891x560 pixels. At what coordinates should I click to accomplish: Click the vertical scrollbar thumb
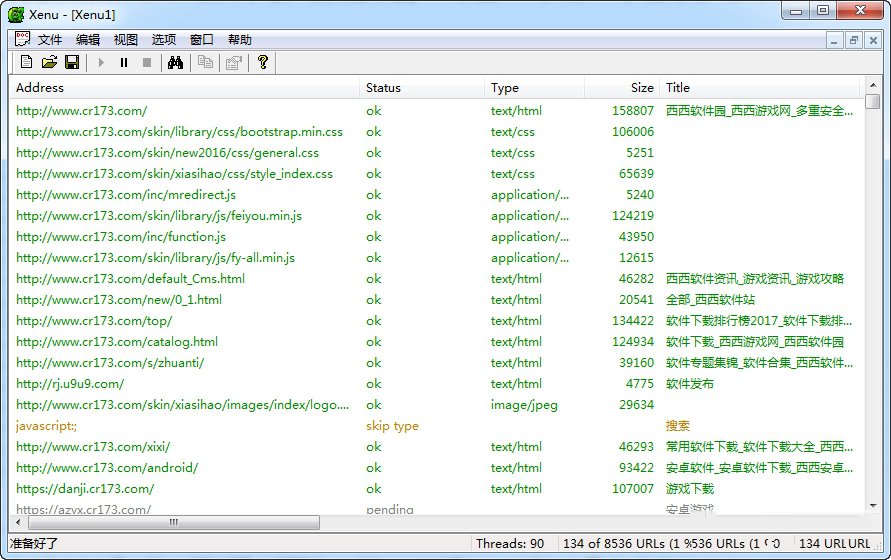[872, 102]
